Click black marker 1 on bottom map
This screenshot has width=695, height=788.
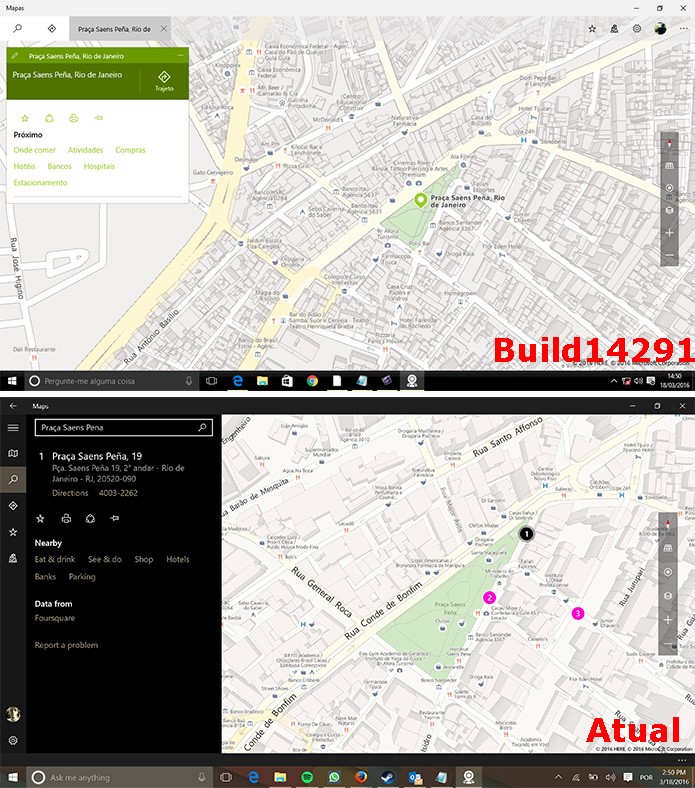[526, 534]
